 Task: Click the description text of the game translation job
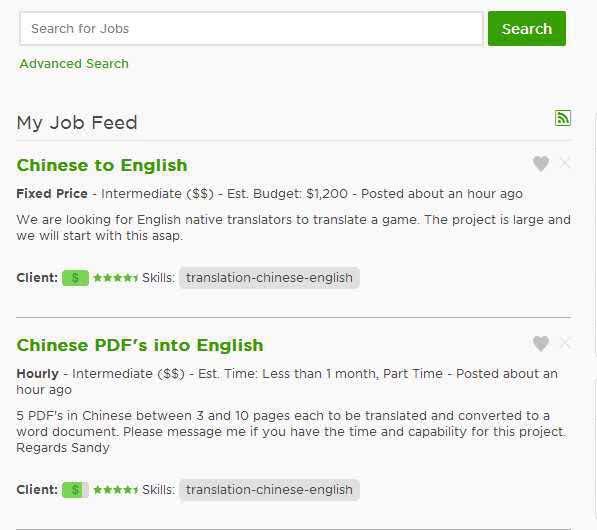293,228
